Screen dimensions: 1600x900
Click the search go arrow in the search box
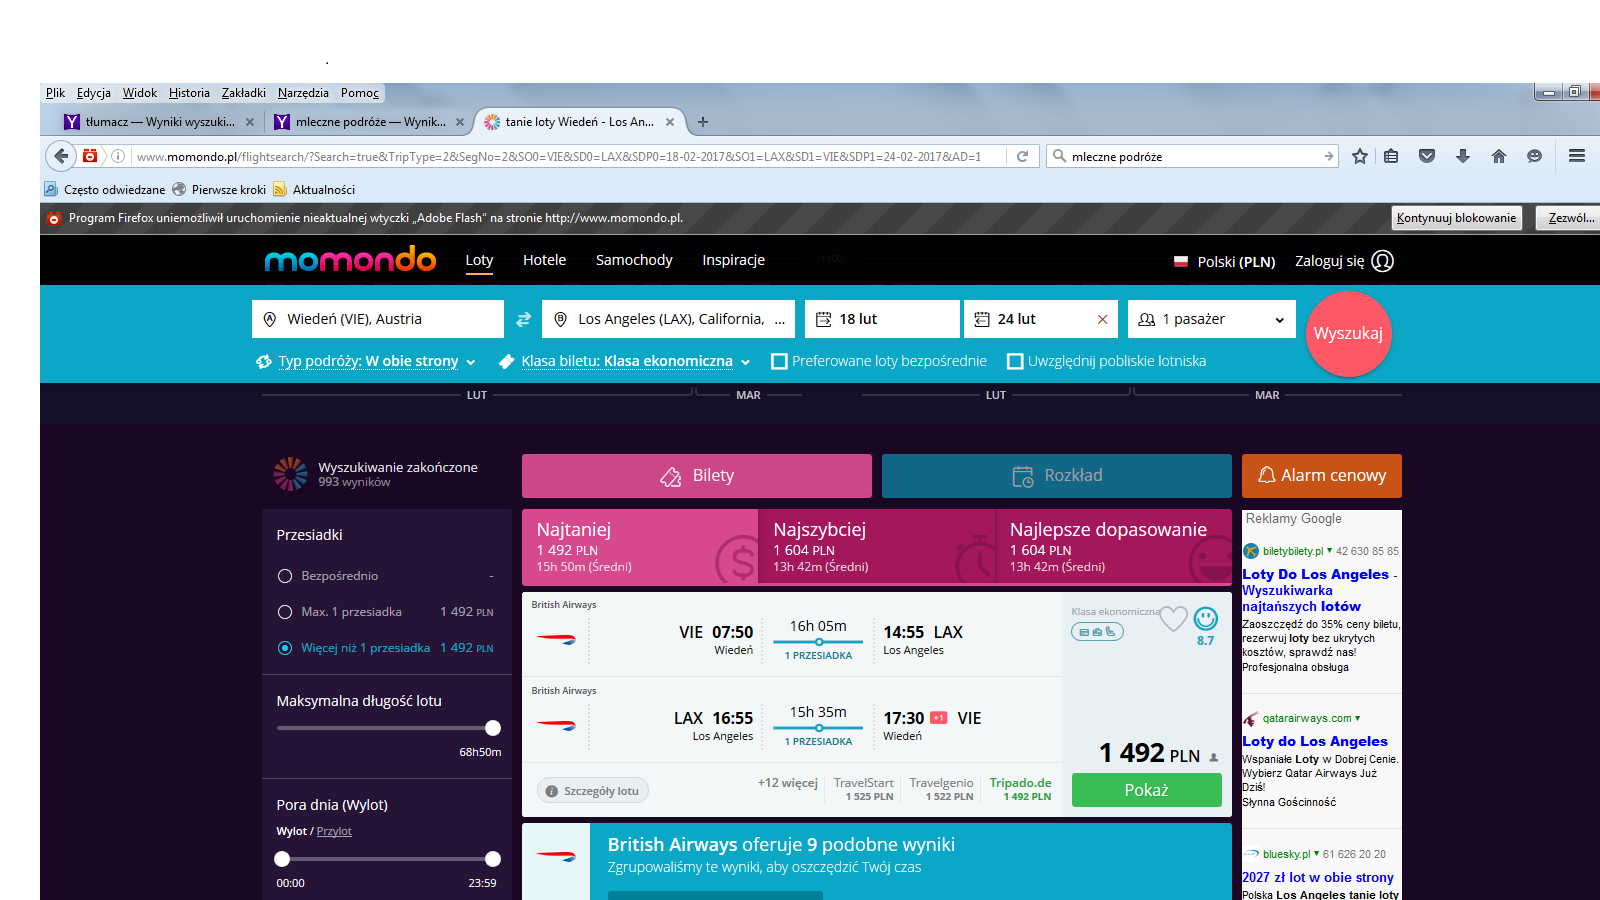[x=1328, y=156]
